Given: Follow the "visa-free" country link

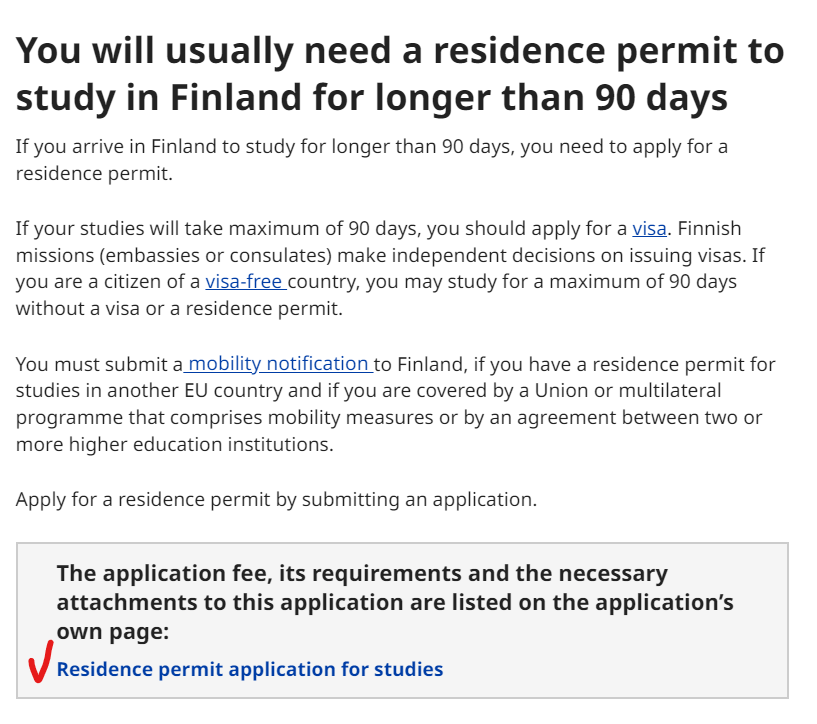Looking at the screenshot, I should (x=245, y=282).
